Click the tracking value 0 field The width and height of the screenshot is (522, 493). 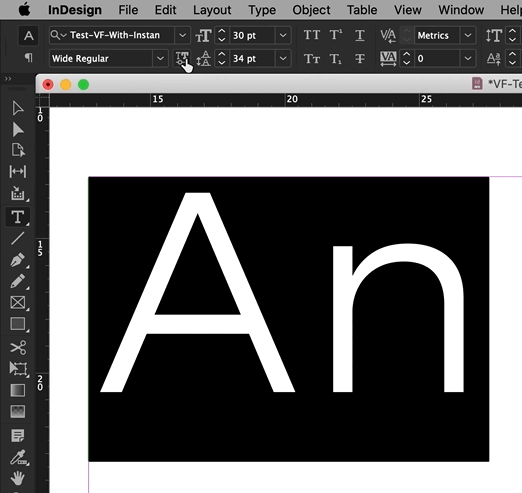[438, 59]
